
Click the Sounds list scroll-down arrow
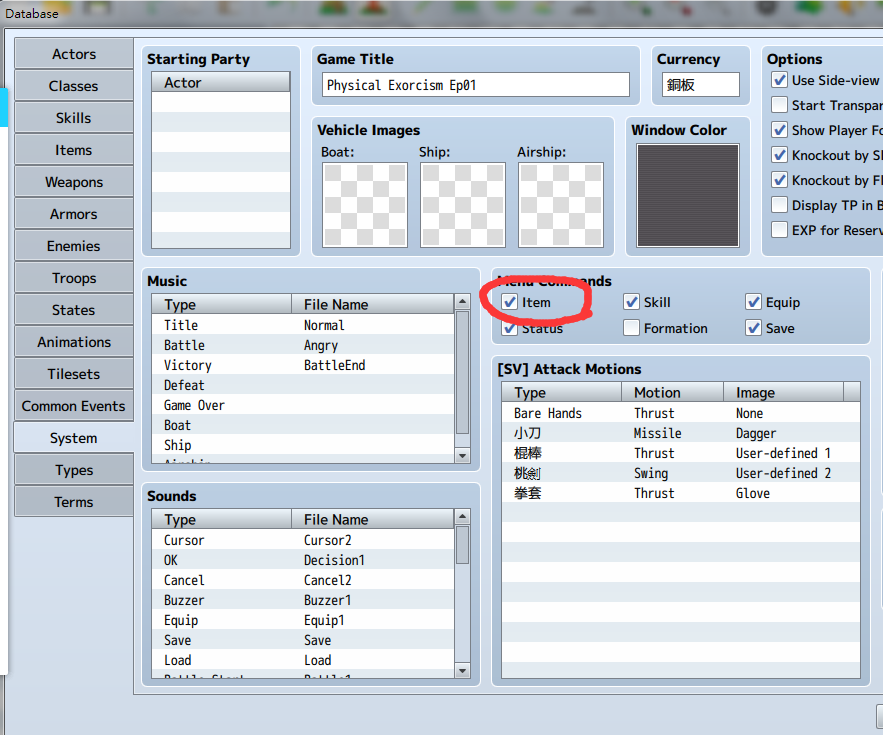tap(462, 671)
